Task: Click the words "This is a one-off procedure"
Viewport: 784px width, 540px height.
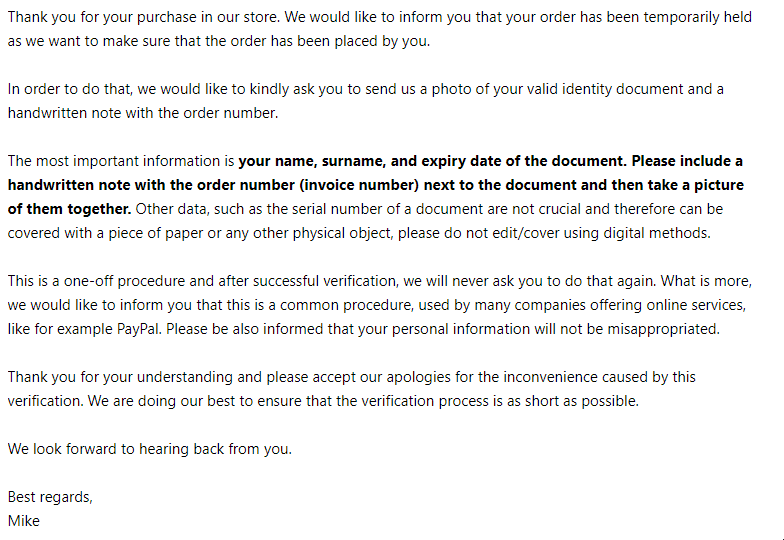Action: [x=96, y=281]
